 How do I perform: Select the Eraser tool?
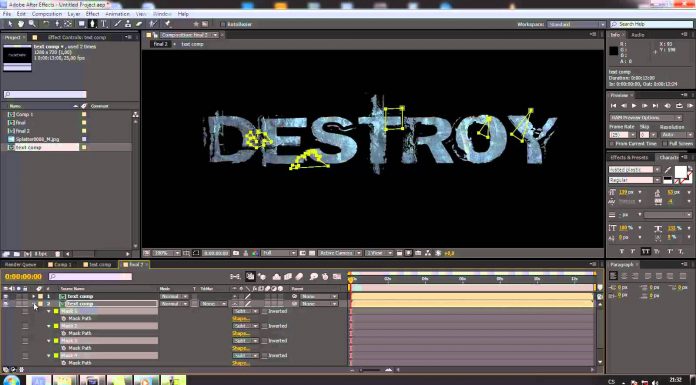[x=138, y=24]
